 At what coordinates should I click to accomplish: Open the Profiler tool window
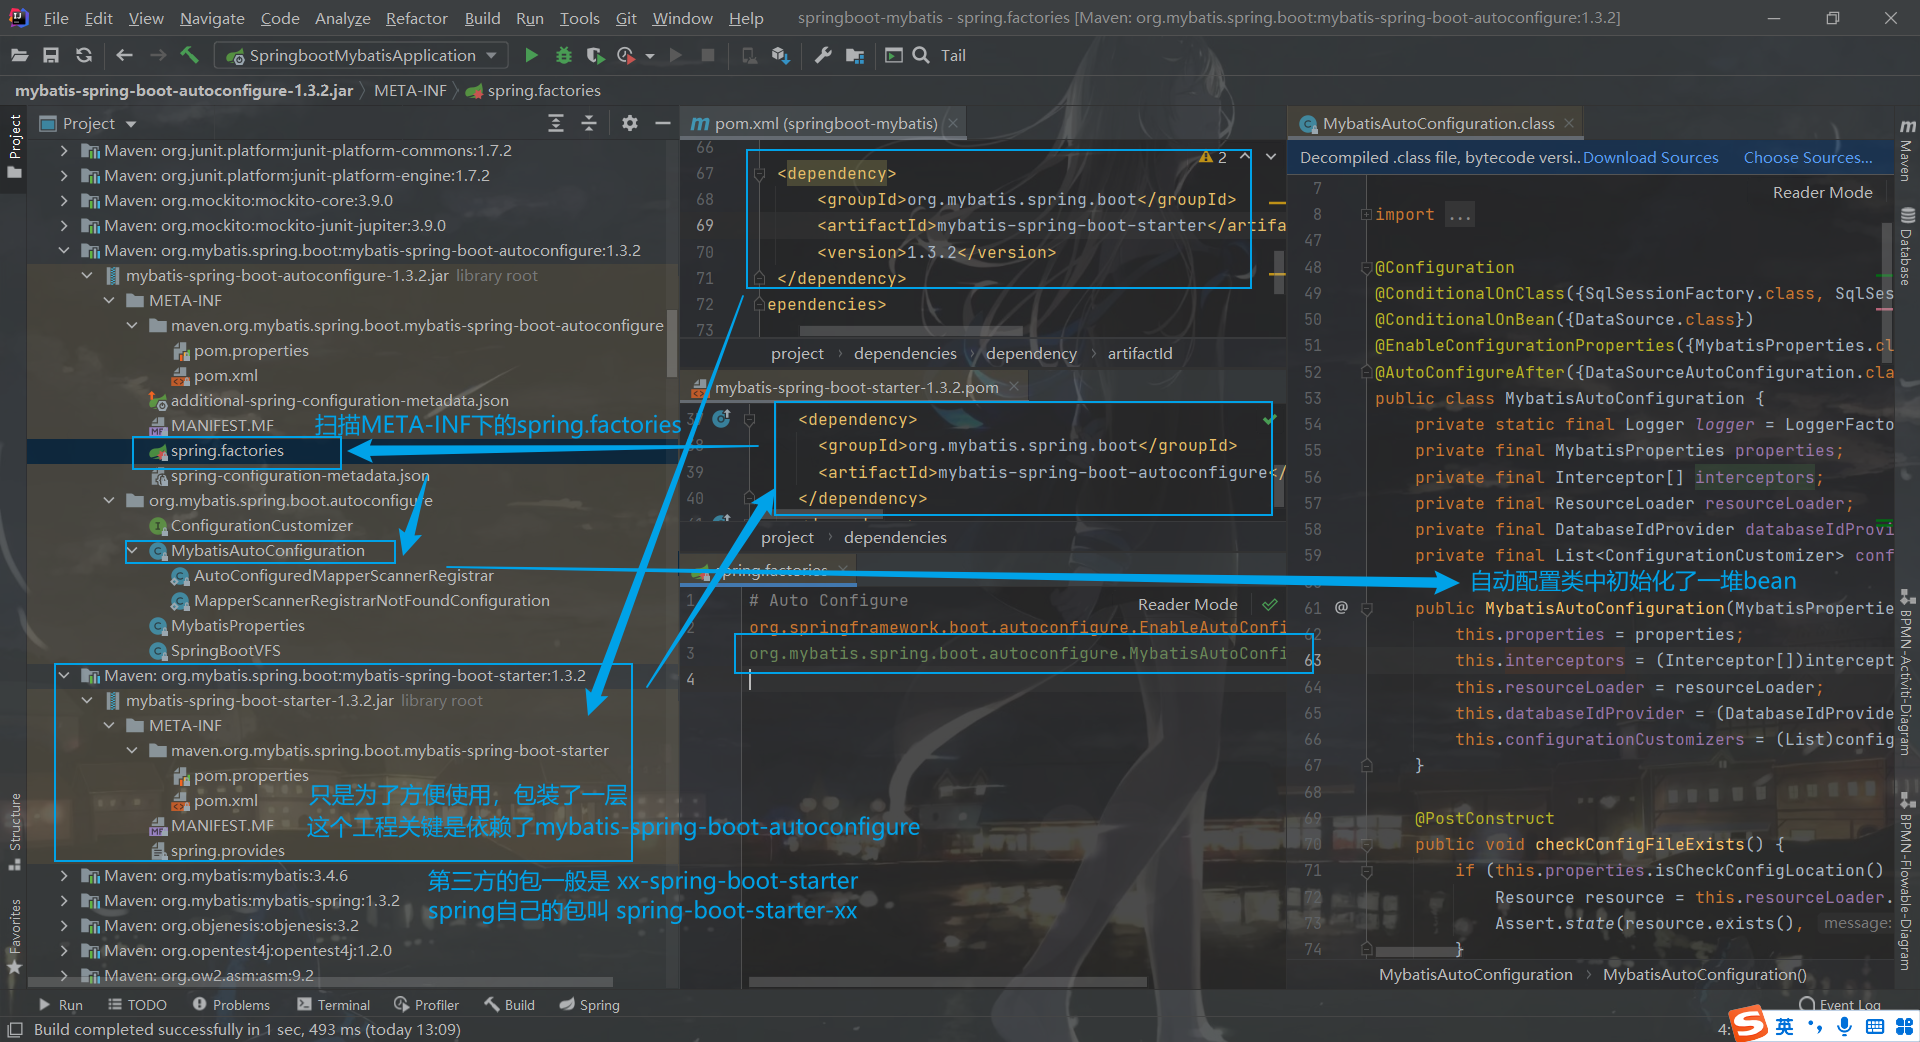point(426,1005)
